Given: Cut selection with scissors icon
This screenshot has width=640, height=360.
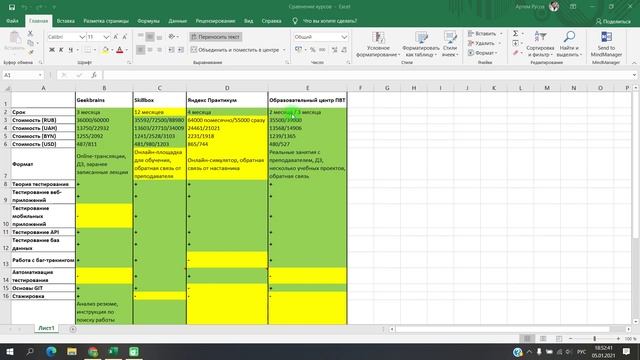Looking at the screenshot, I should click(30, 33).
